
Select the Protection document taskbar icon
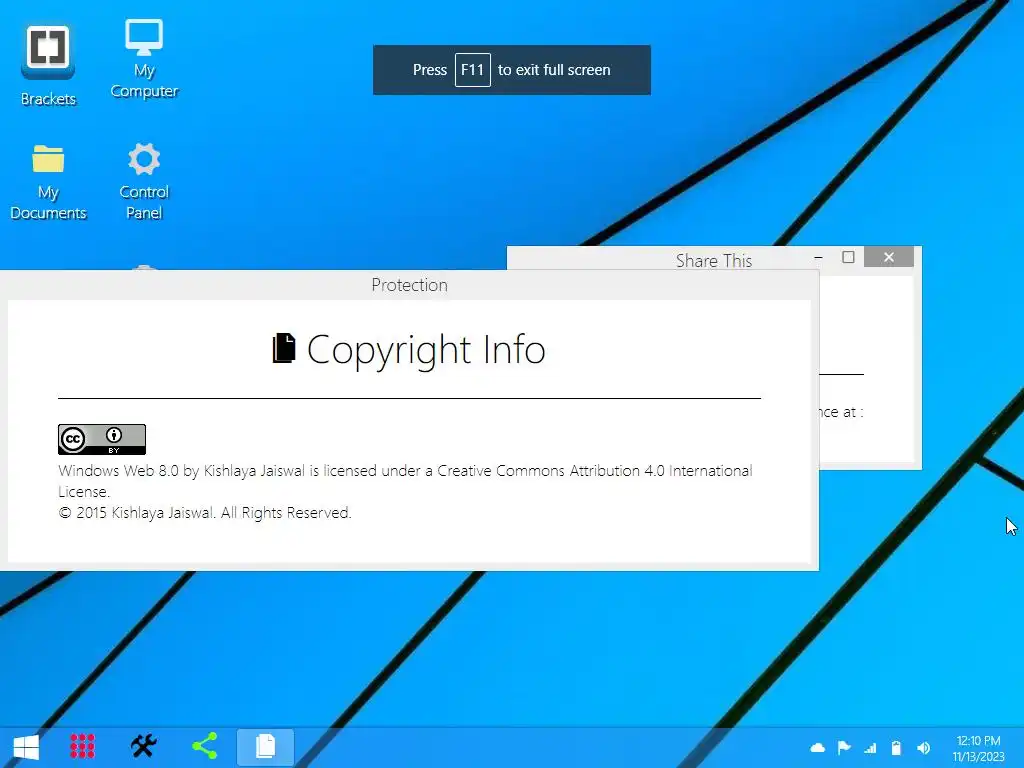tap(265, 746)
